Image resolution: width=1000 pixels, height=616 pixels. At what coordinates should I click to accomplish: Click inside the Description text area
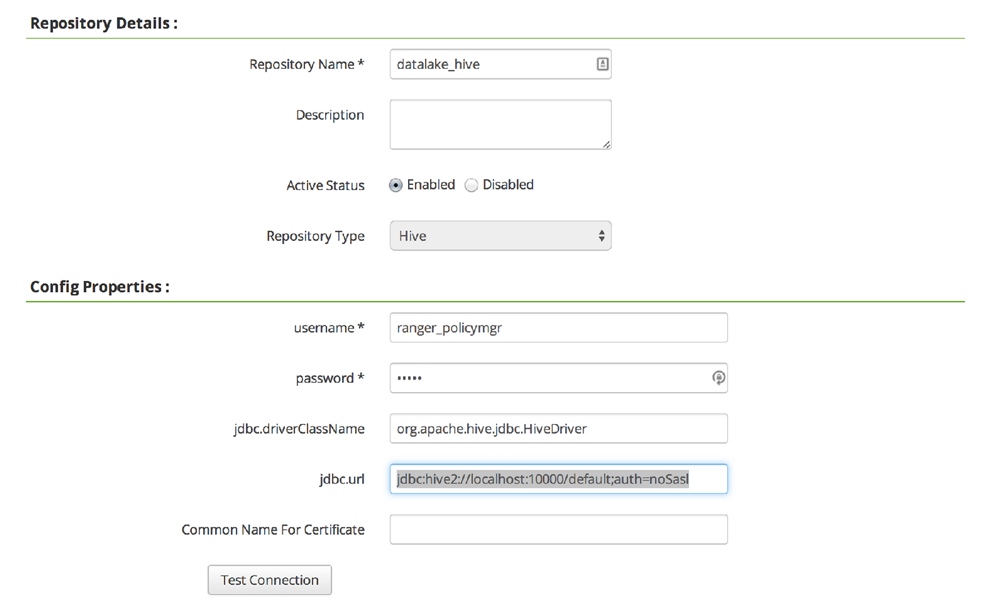click(501, 124)
